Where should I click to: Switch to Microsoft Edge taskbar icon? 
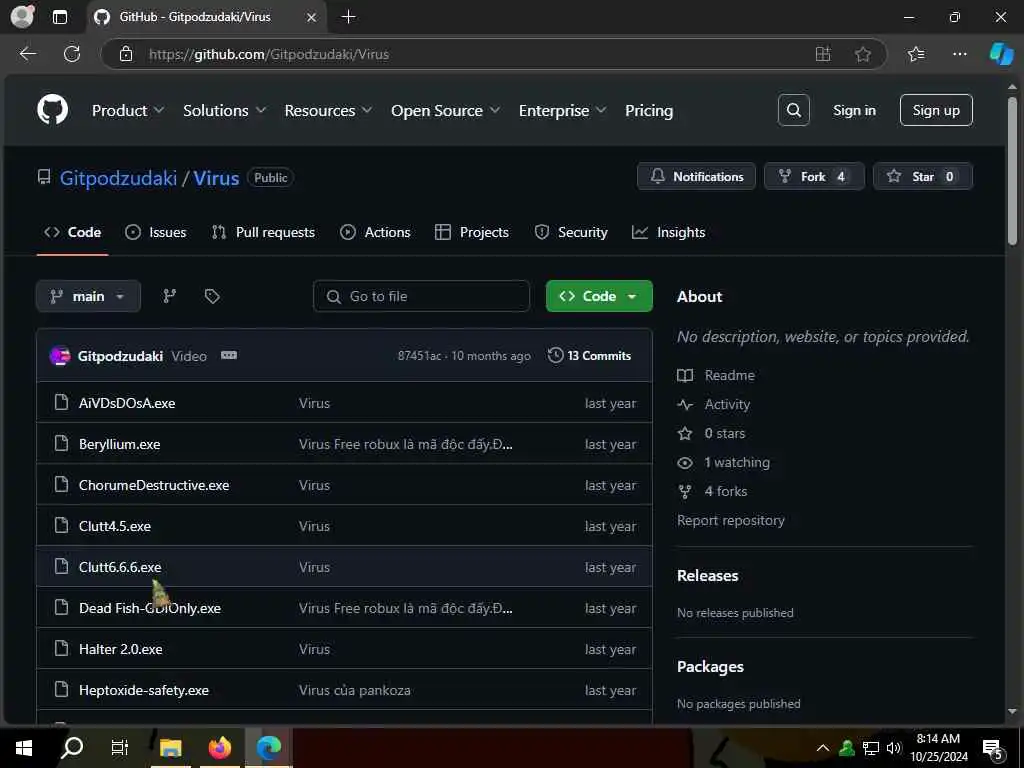(268, 748)
